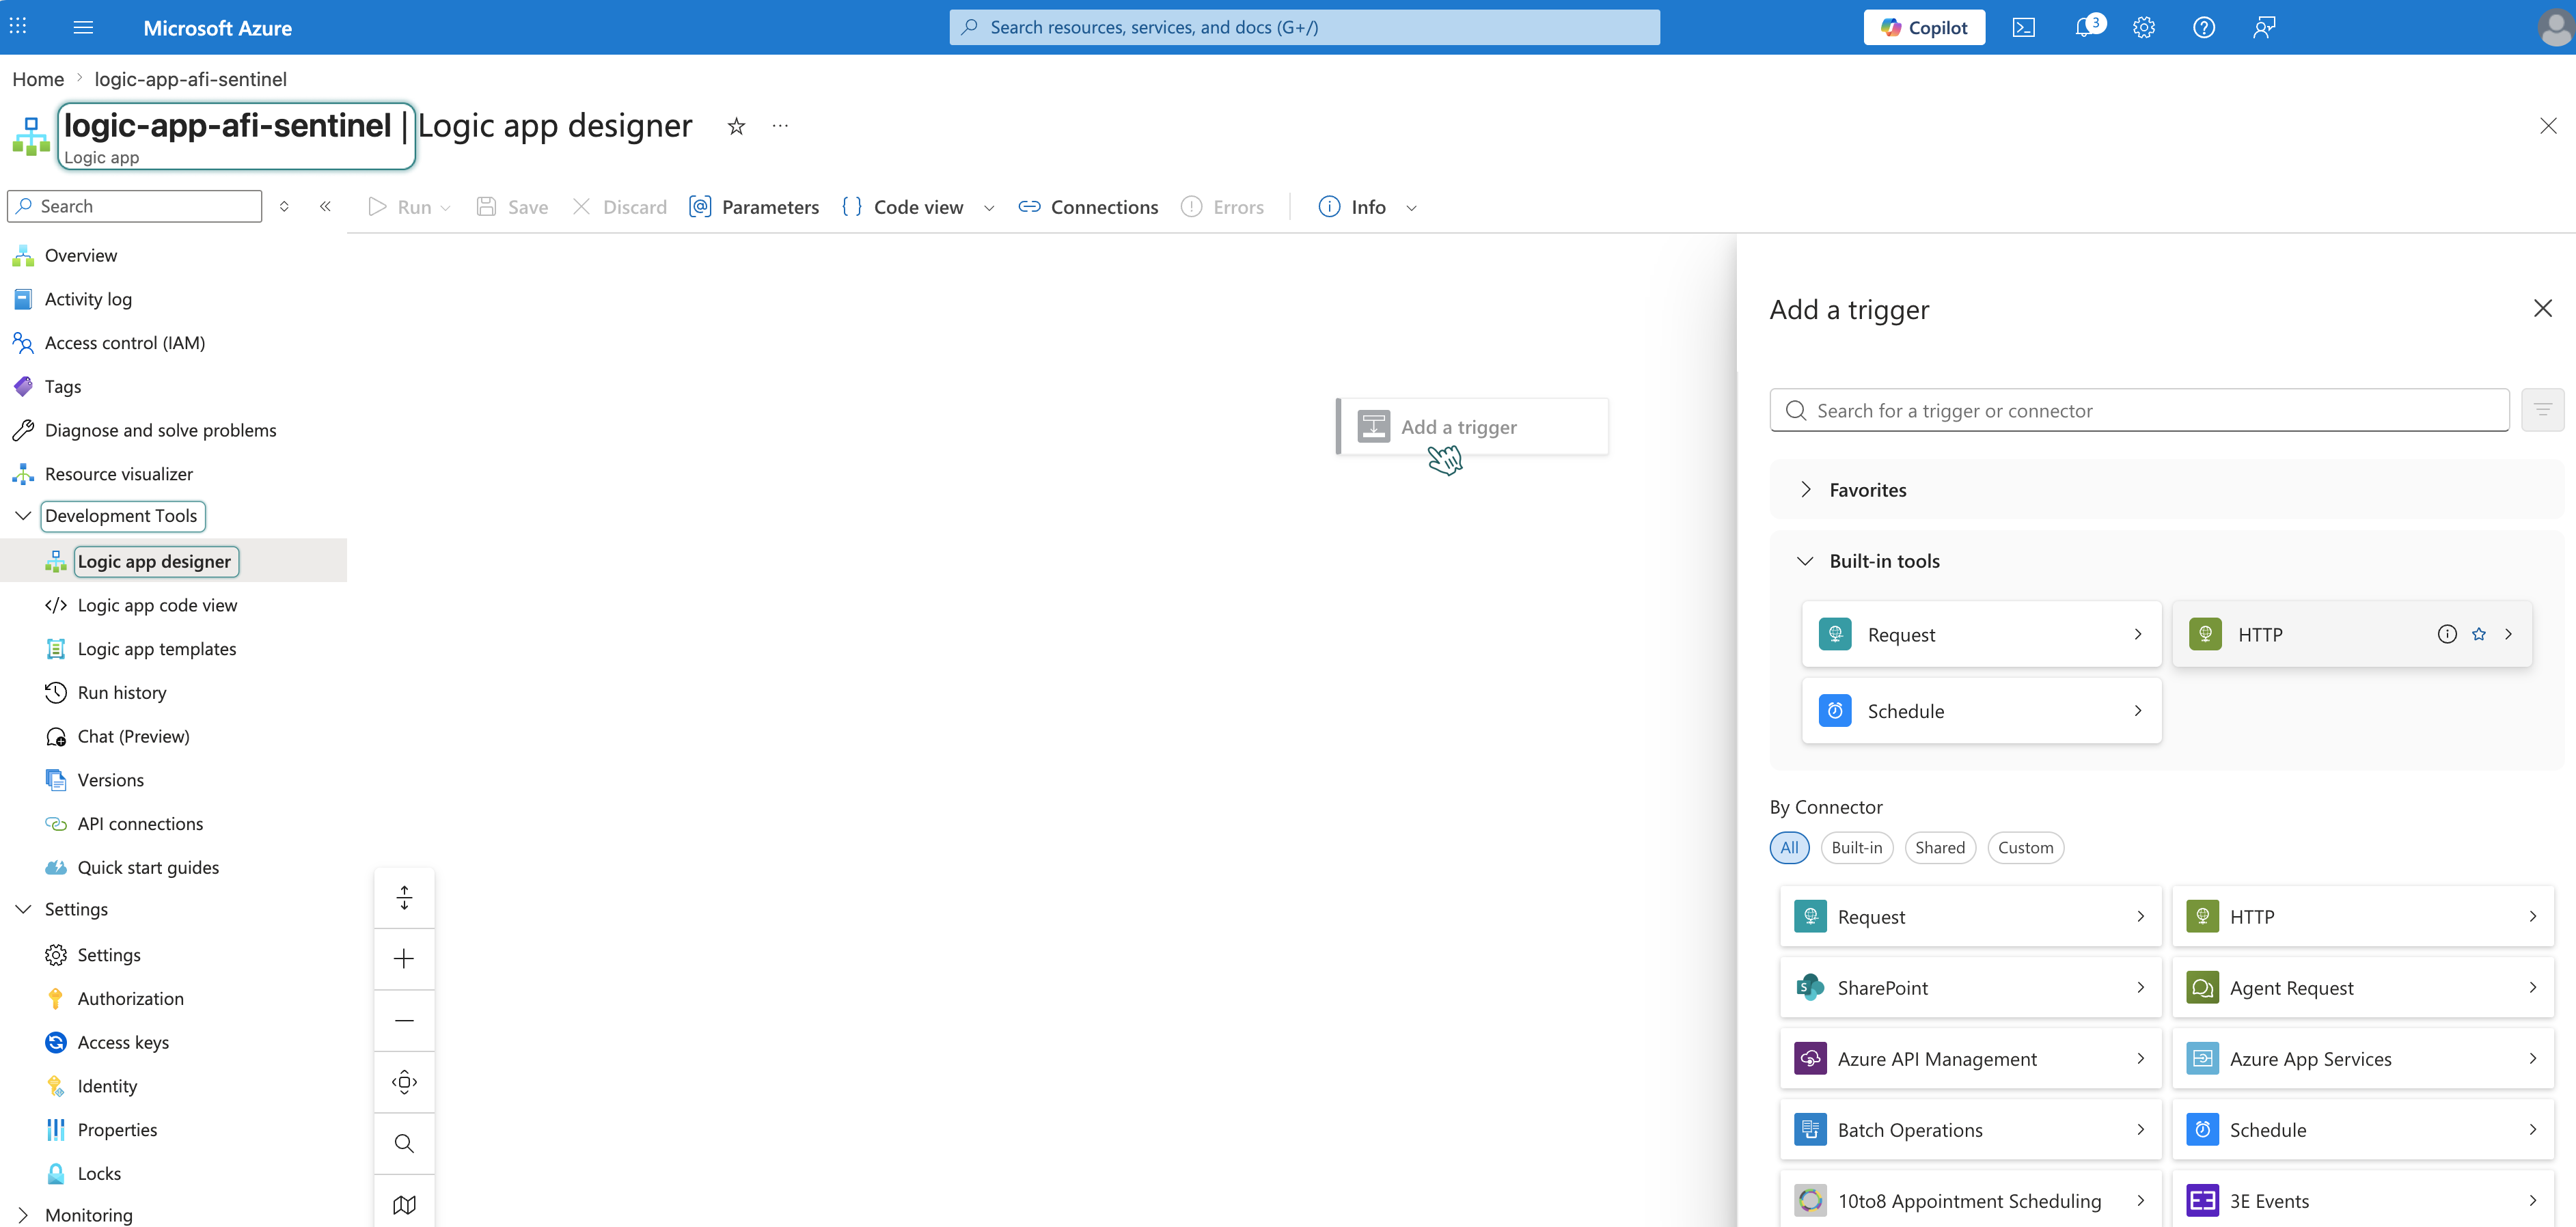Image resolution: width=2576 pixels, height=1227 pixels.
Task: Show info for the HTTP built-in tool
Action: point(2447,634)
